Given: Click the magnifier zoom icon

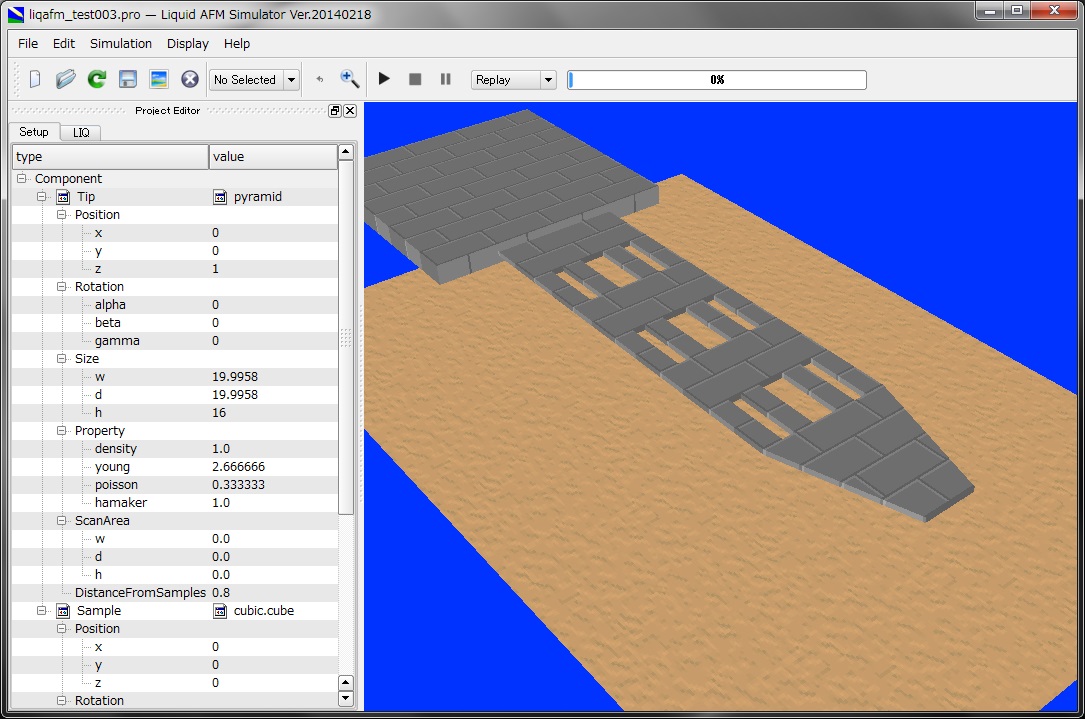Looking at the screenshot, I should coord(349,79).
